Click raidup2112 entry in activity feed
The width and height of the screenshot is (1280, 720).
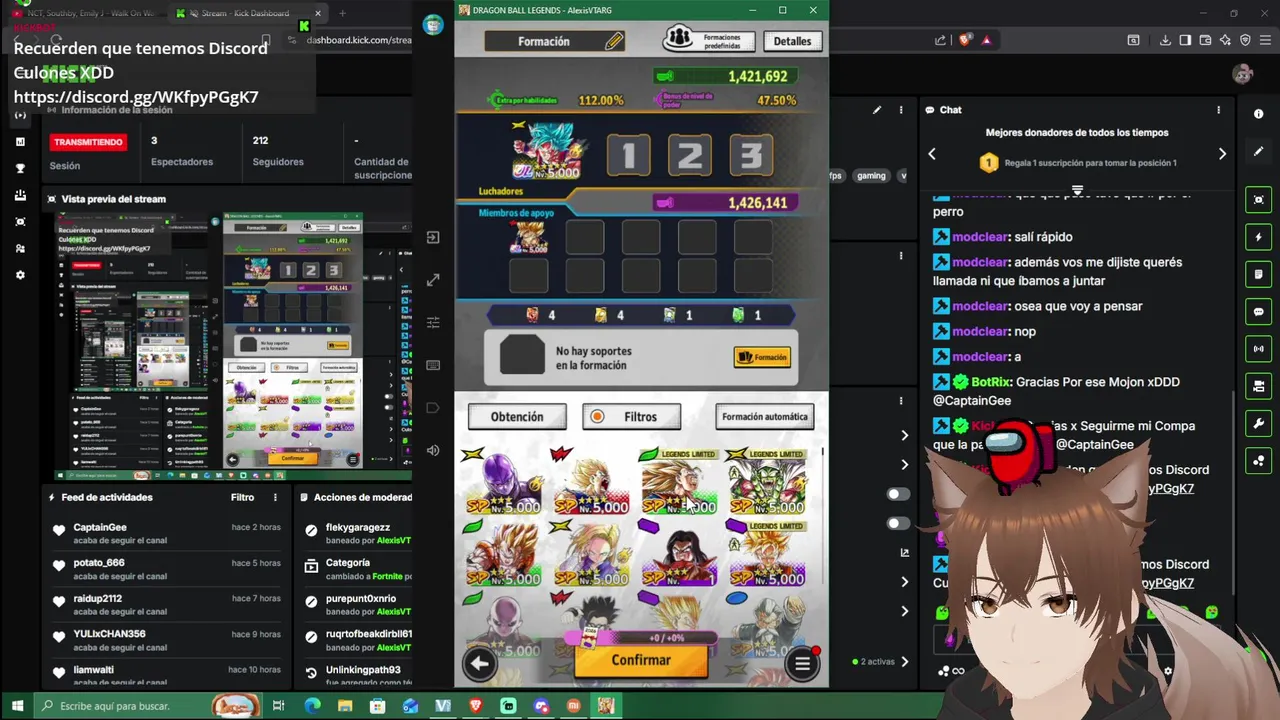[x=167, y=604]
